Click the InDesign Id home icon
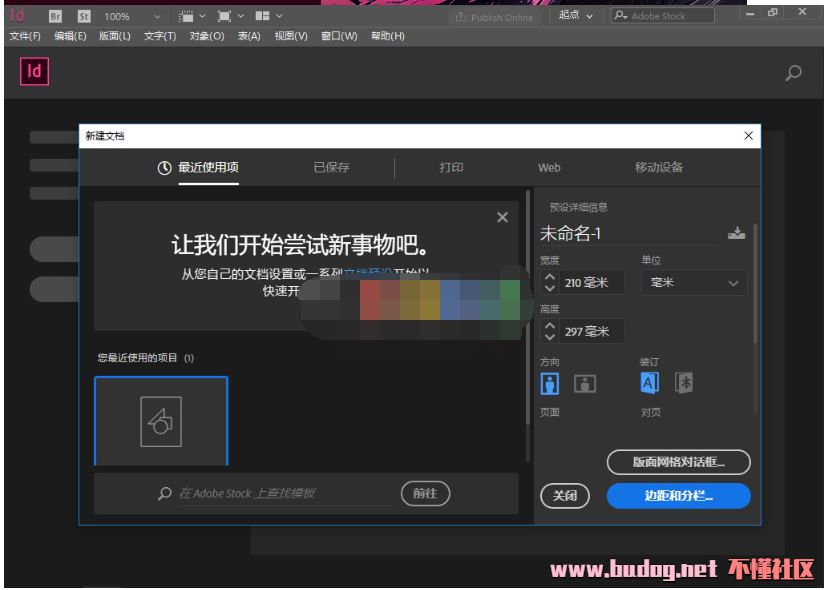Screen dimensions: 824x590 pyautogui.click(x=33, y=72)
